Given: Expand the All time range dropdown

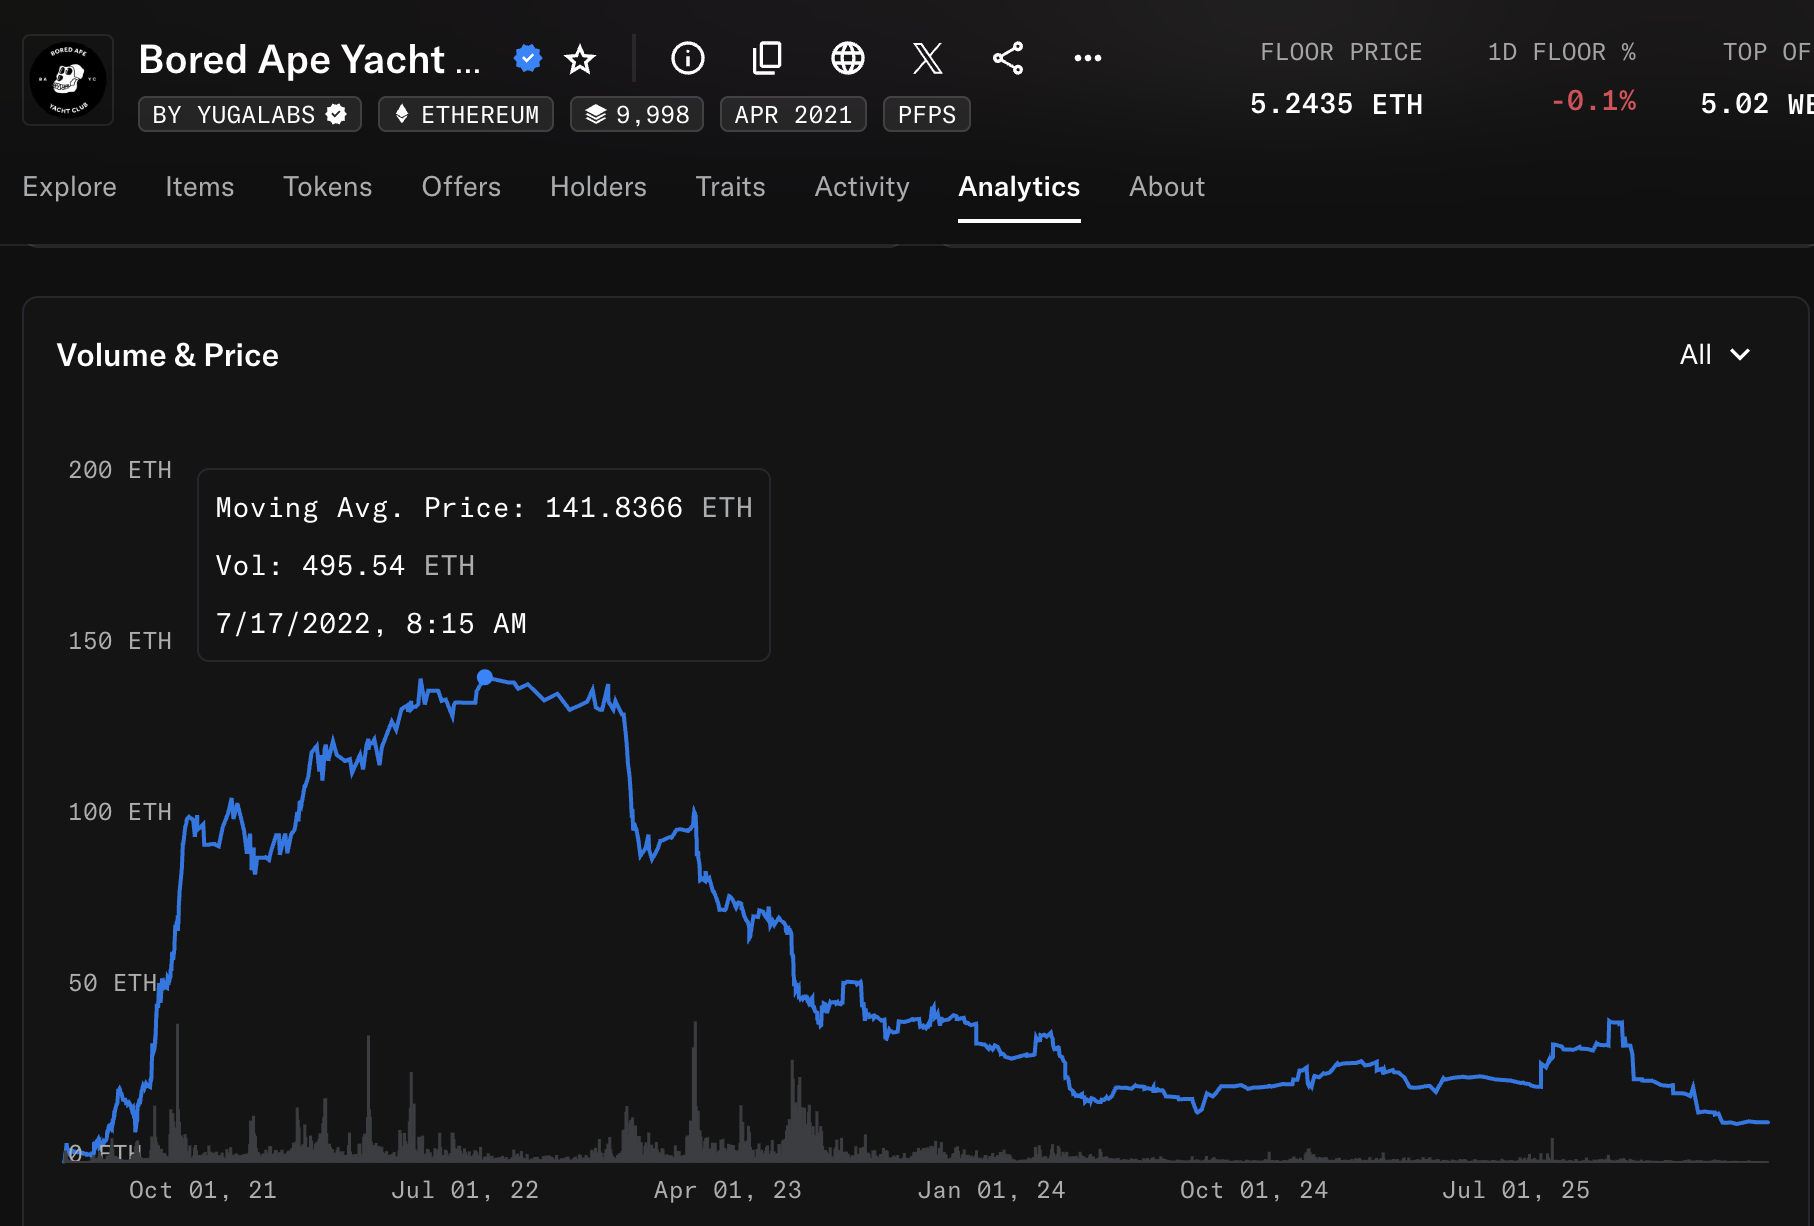Looking at the screenshot, I should click(x=1715, y=355).
